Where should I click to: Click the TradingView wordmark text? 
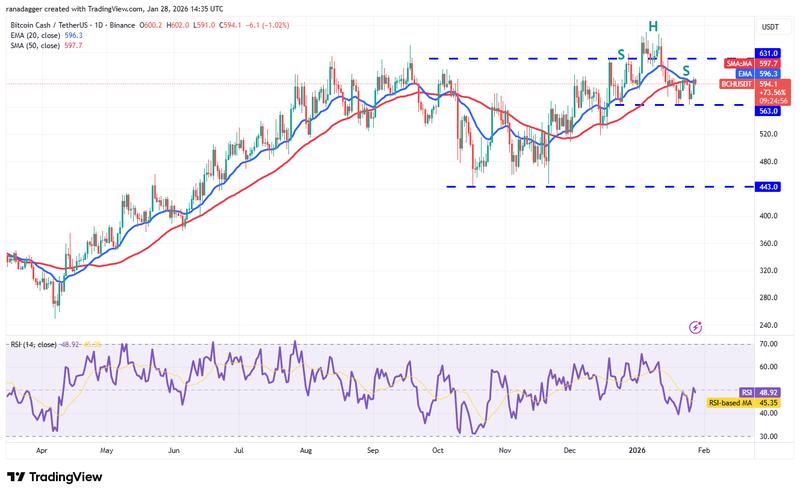click(67, 478)
